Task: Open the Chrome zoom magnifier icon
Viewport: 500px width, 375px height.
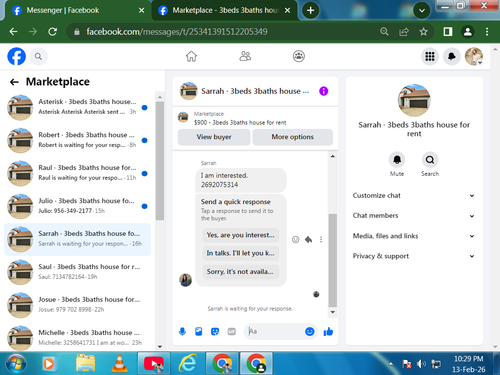Action: click(384, 32)
